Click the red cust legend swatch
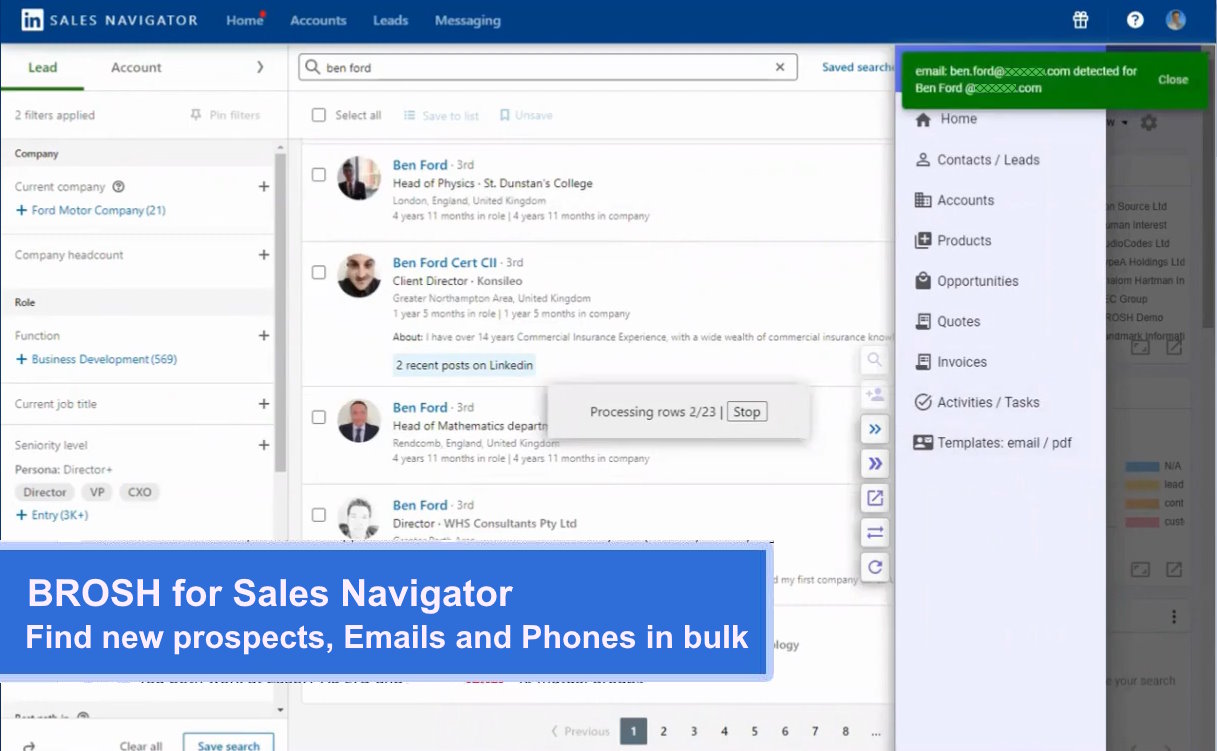Screen dimensions: 1217x751 1141,522
